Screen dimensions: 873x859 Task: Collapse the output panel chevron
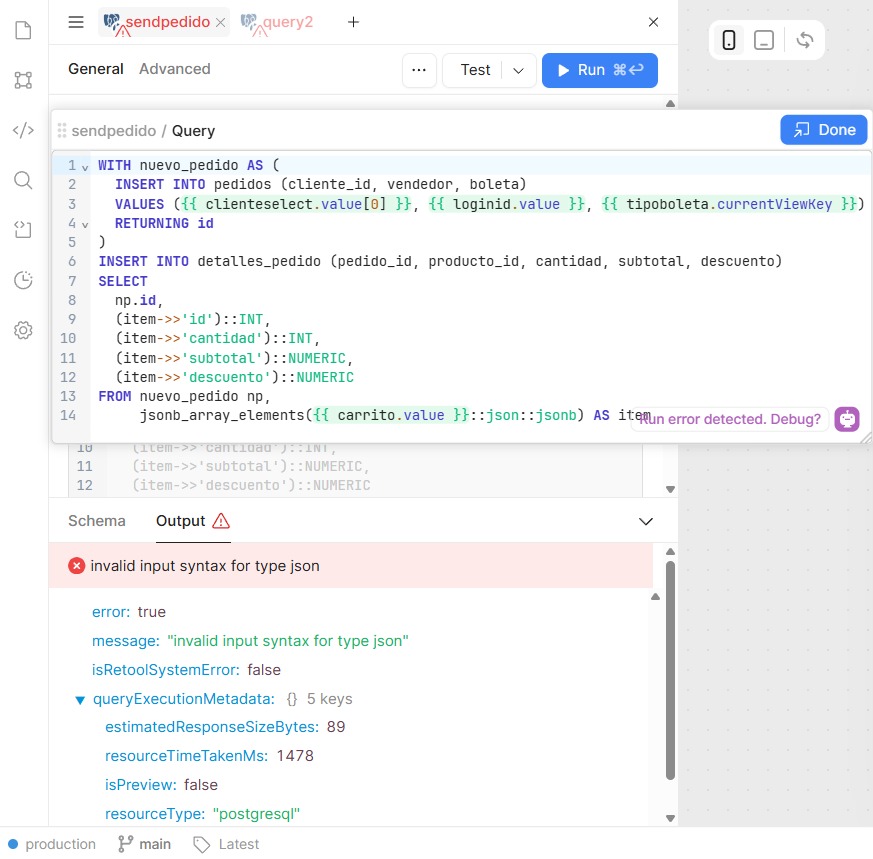[x=646, y=521]
